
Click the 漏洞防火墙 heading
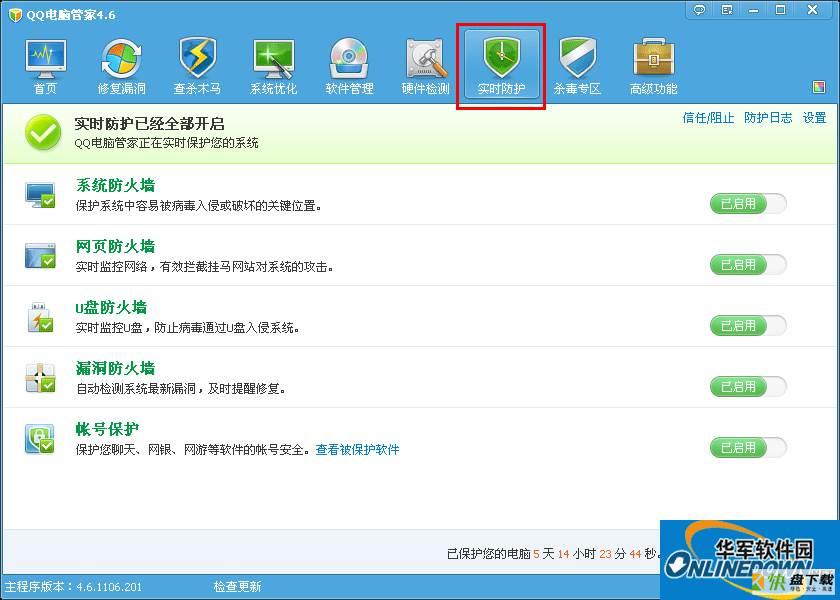click(115, 369)
